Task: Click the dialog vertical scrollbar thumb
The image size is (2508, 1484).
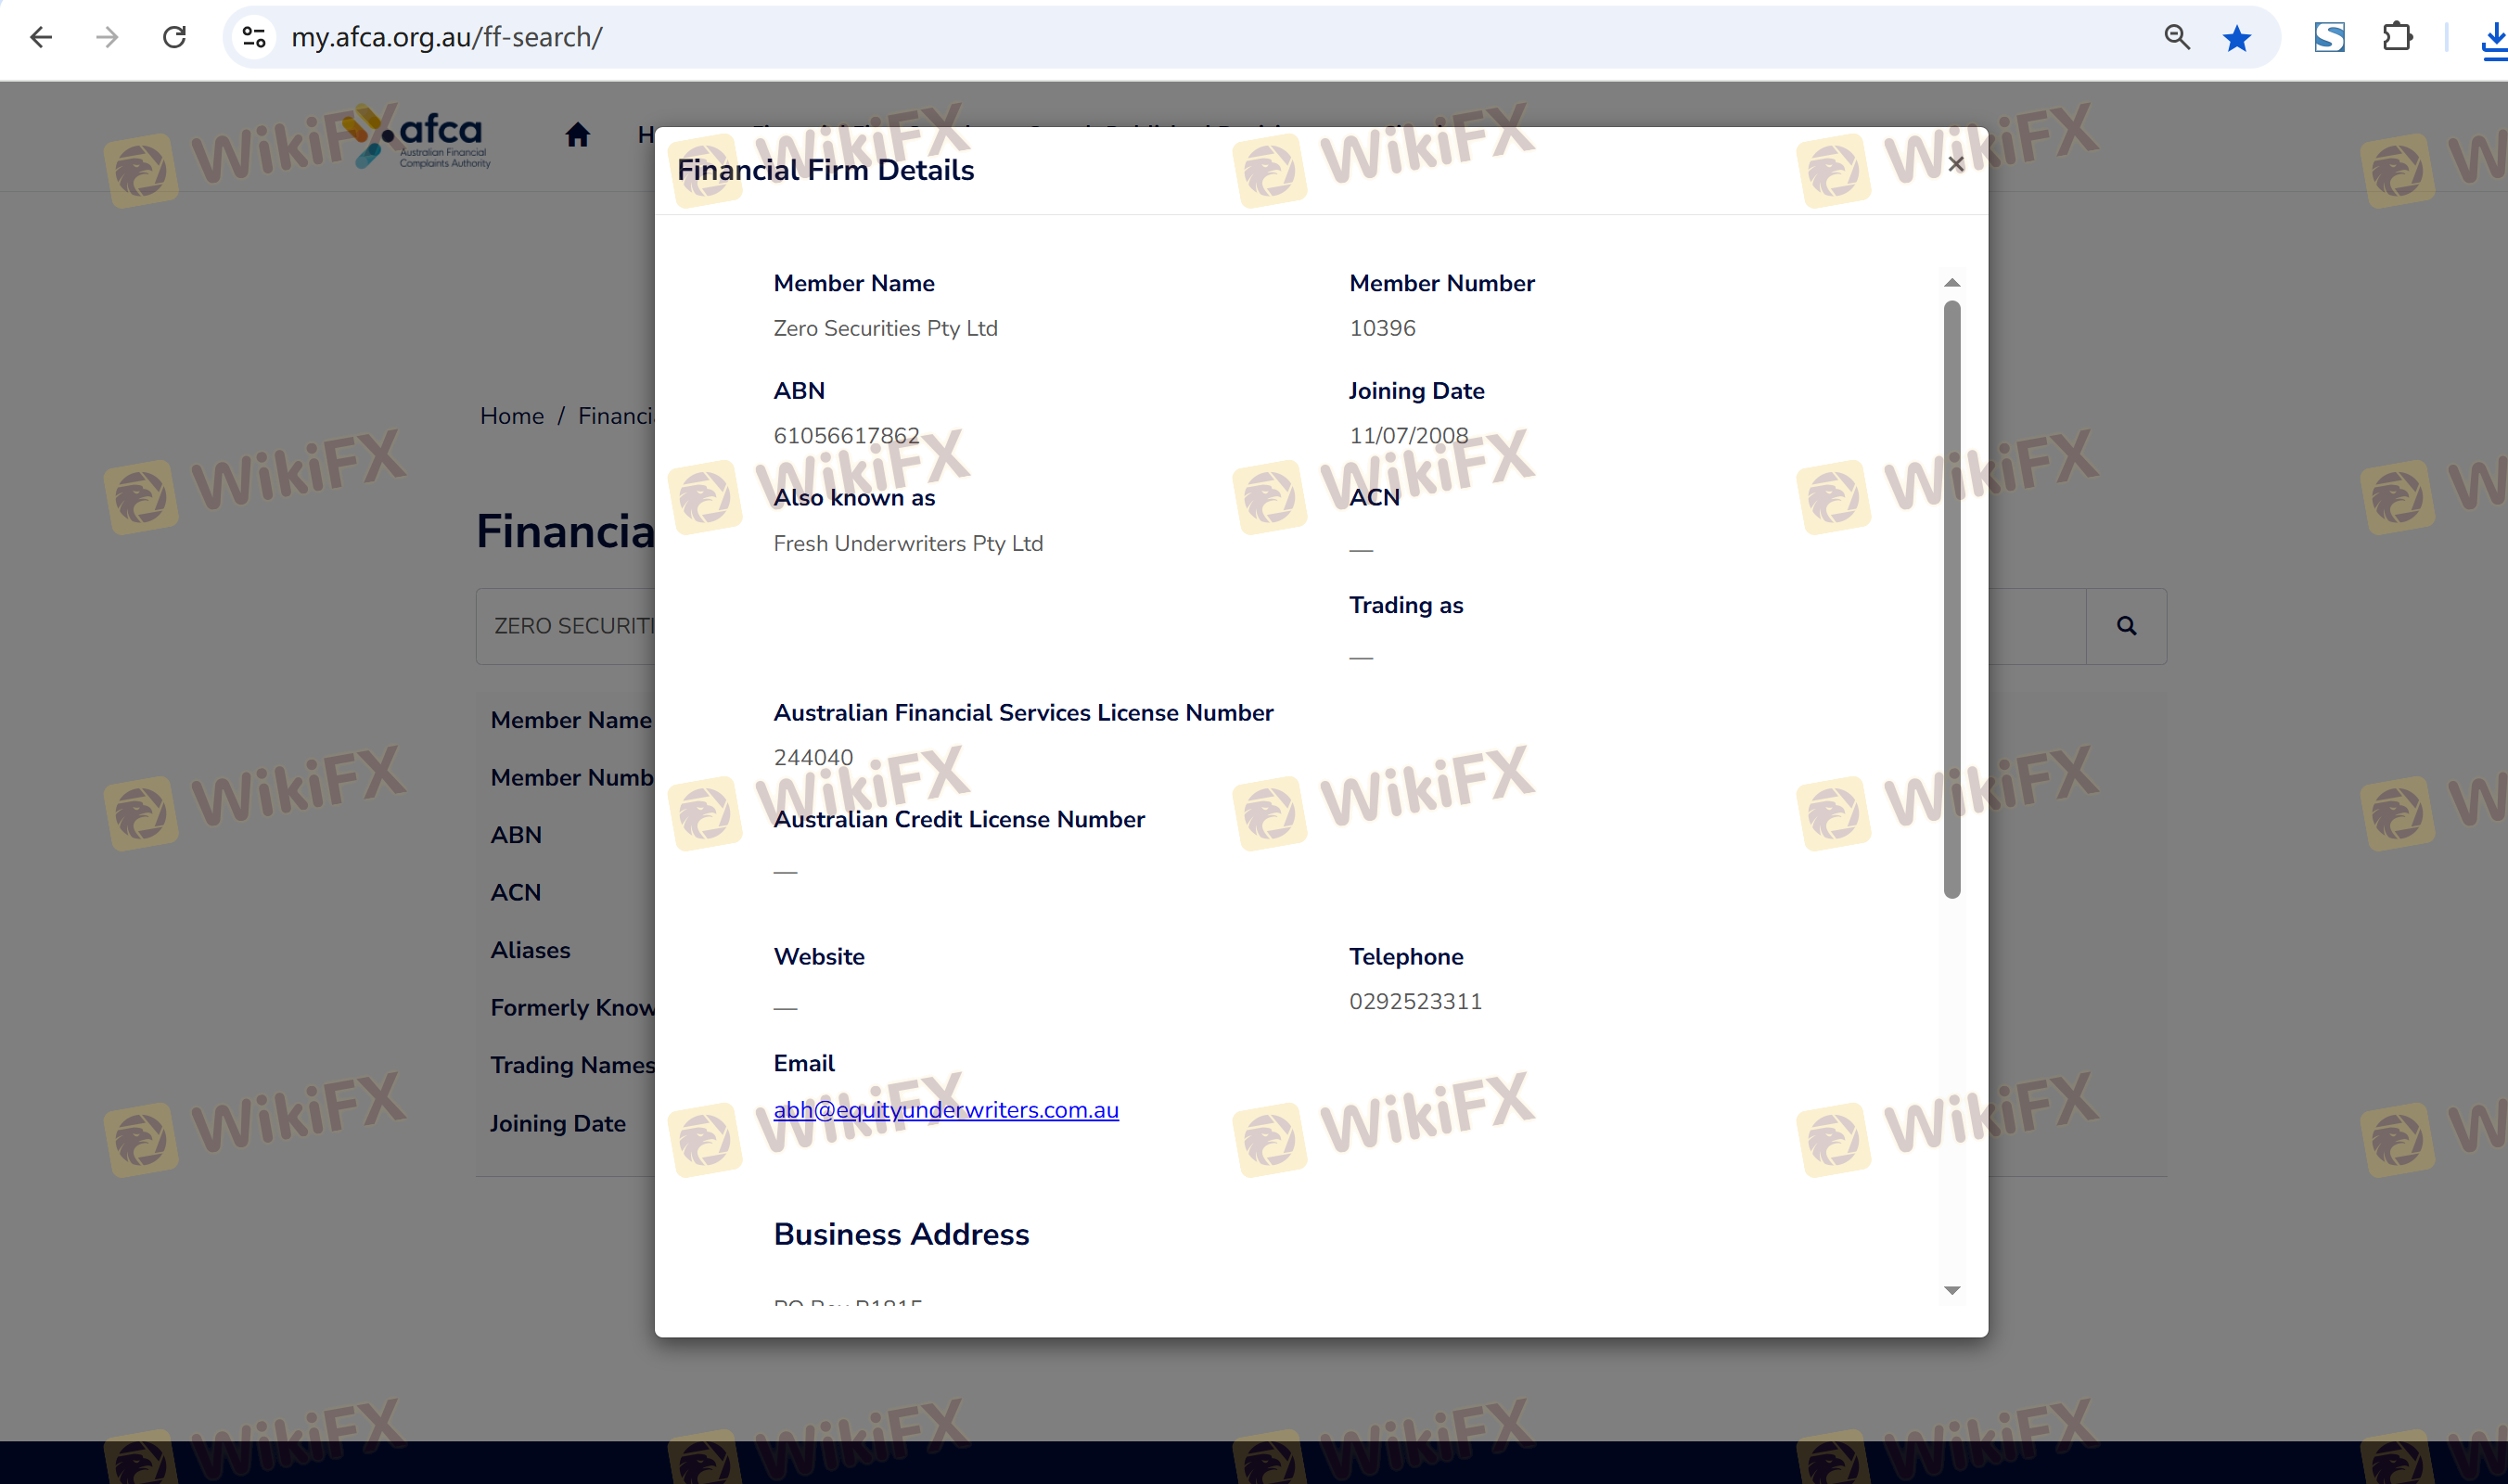Action: [1952, 600]
